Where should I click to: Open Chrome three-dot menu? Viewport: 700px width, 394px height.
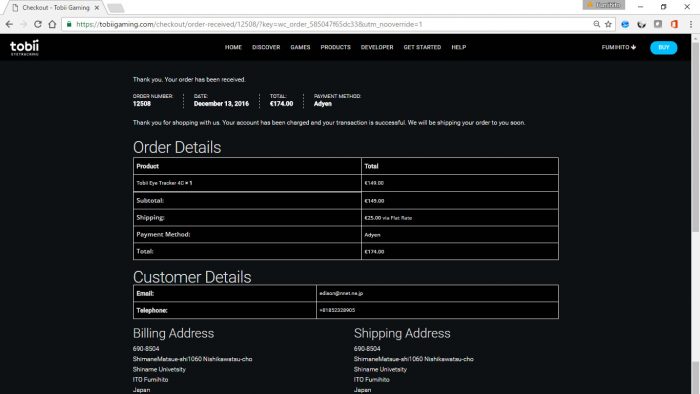pyautogui.click(x=691, y=24)
